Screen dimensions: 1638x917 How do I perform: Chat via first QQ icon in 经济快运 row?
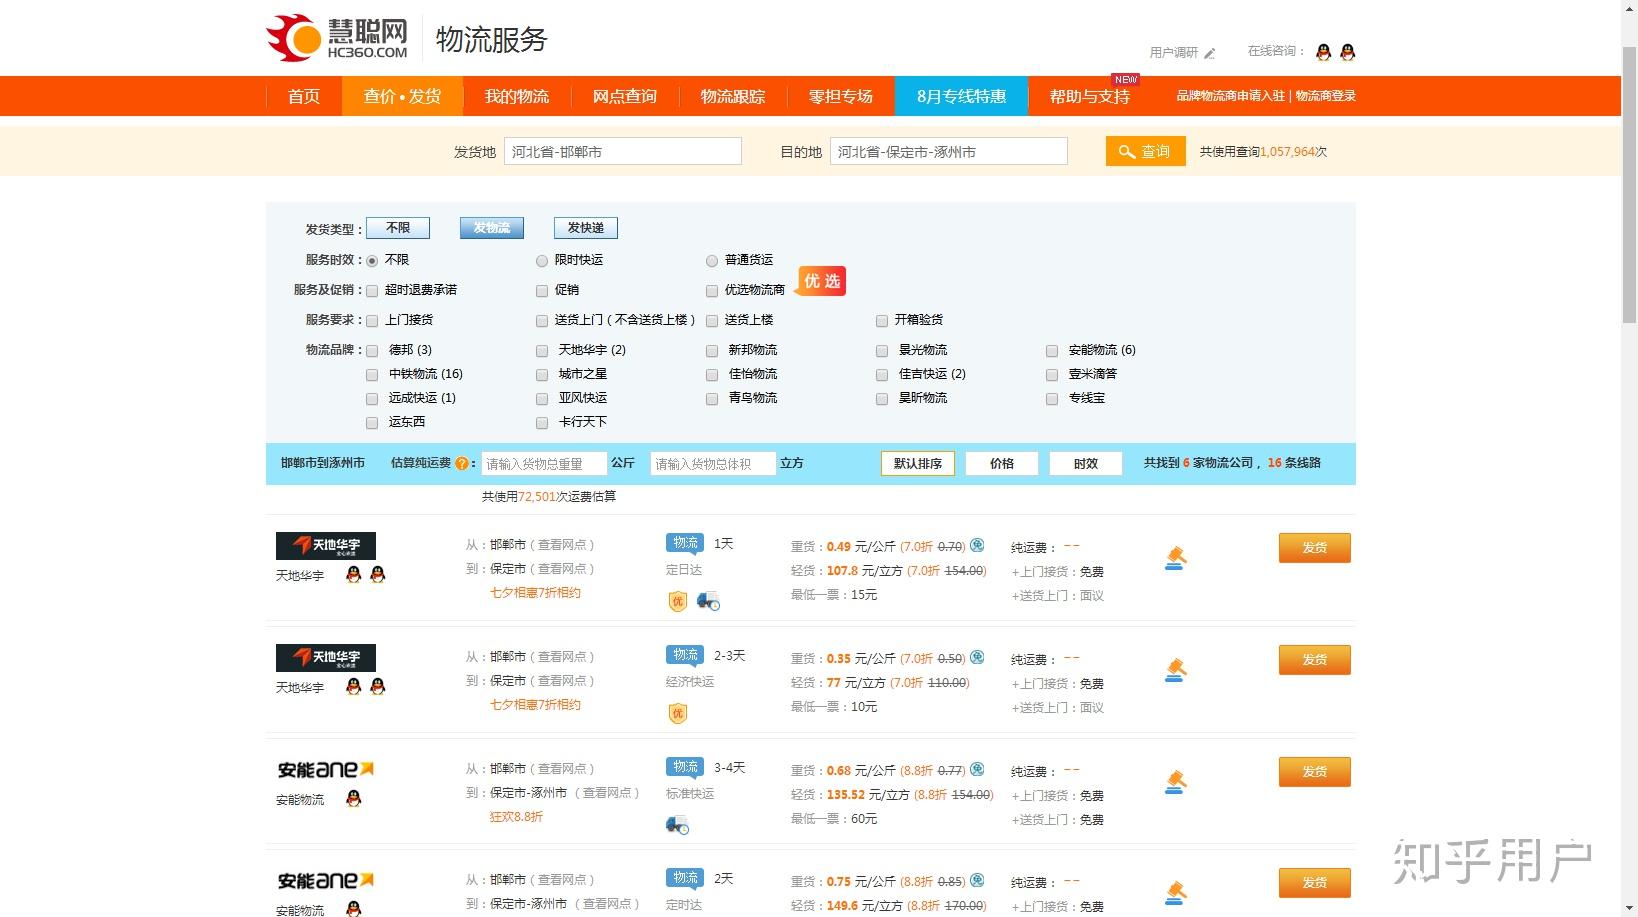pos(353,686)
